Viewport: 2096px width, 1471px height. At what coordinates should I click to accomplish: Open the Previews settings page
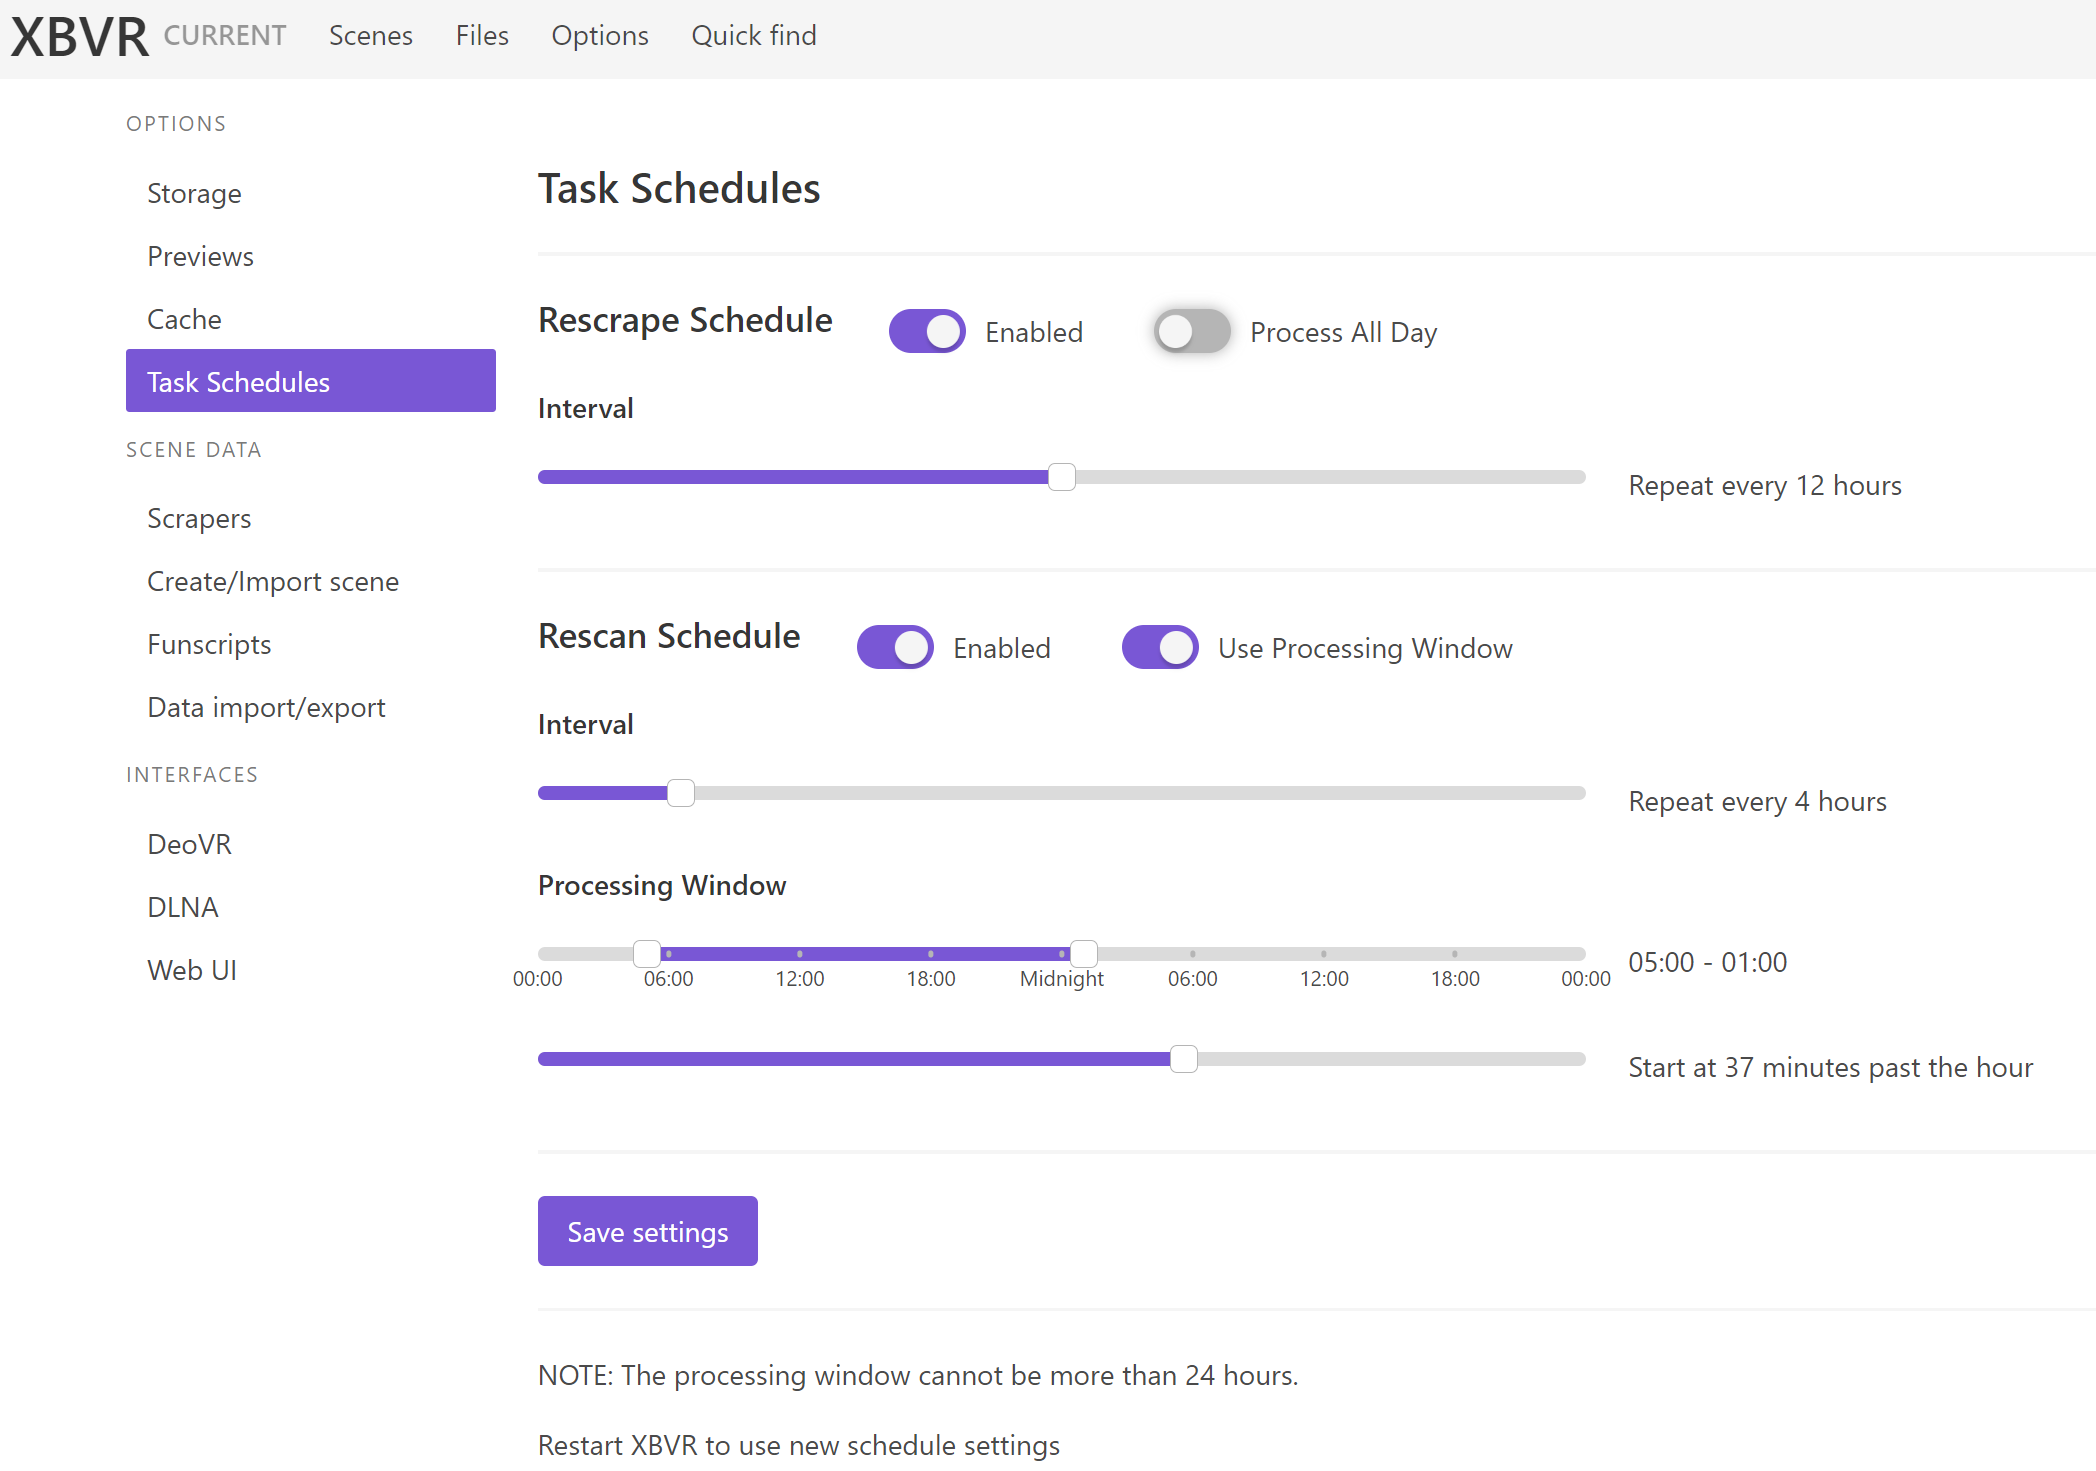(200, 256)
